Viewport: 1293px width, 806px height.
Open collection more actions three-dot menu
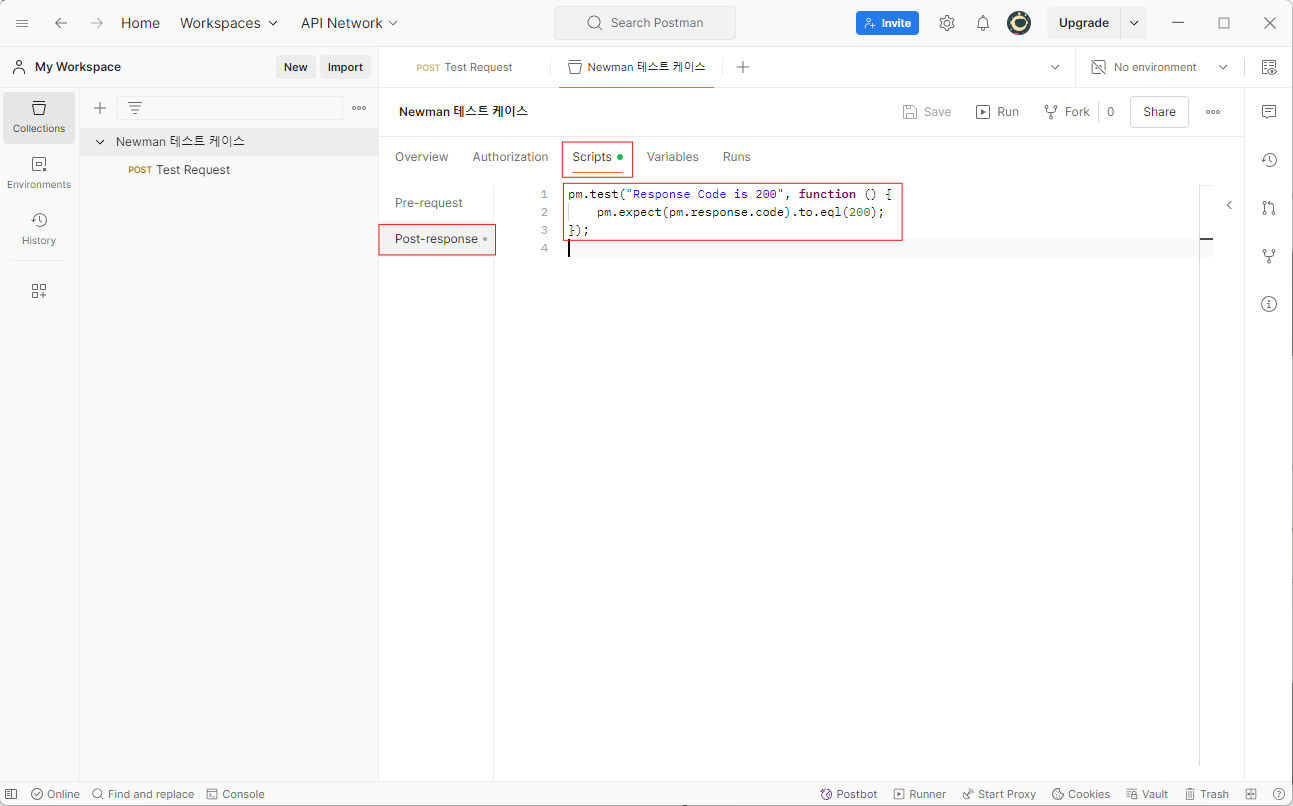coord(1213,112)
